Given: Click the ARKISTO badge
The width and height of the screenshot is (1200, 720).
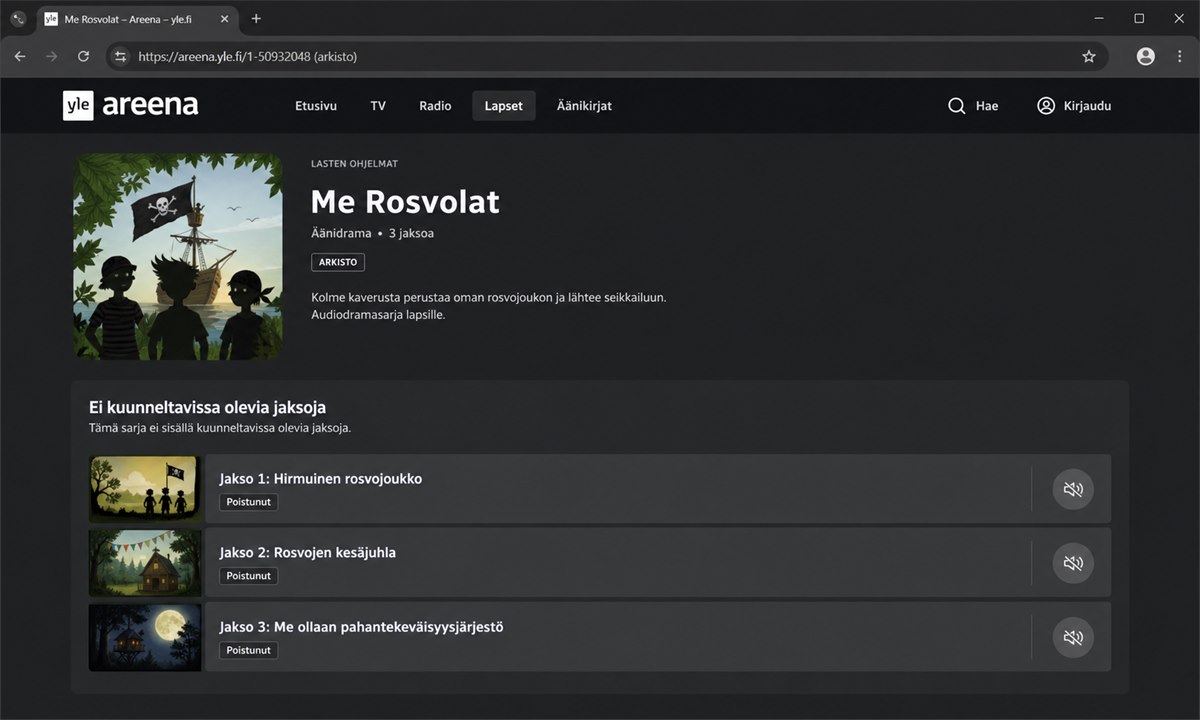Looking at the screenshot, I should click(x=338, y=262).
